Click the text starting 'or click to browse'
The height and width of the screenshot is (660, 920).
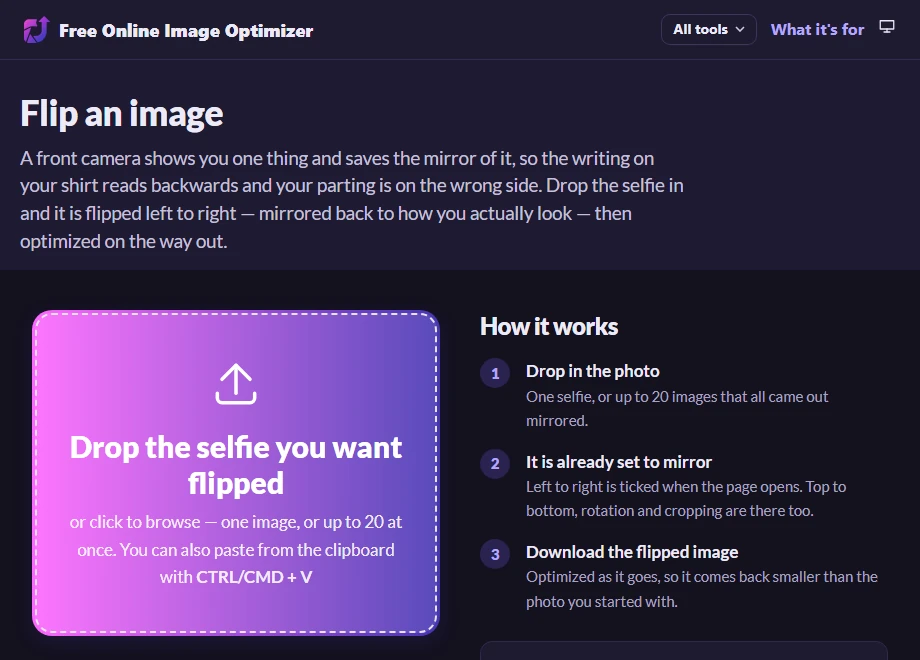(x=236, y=549)
